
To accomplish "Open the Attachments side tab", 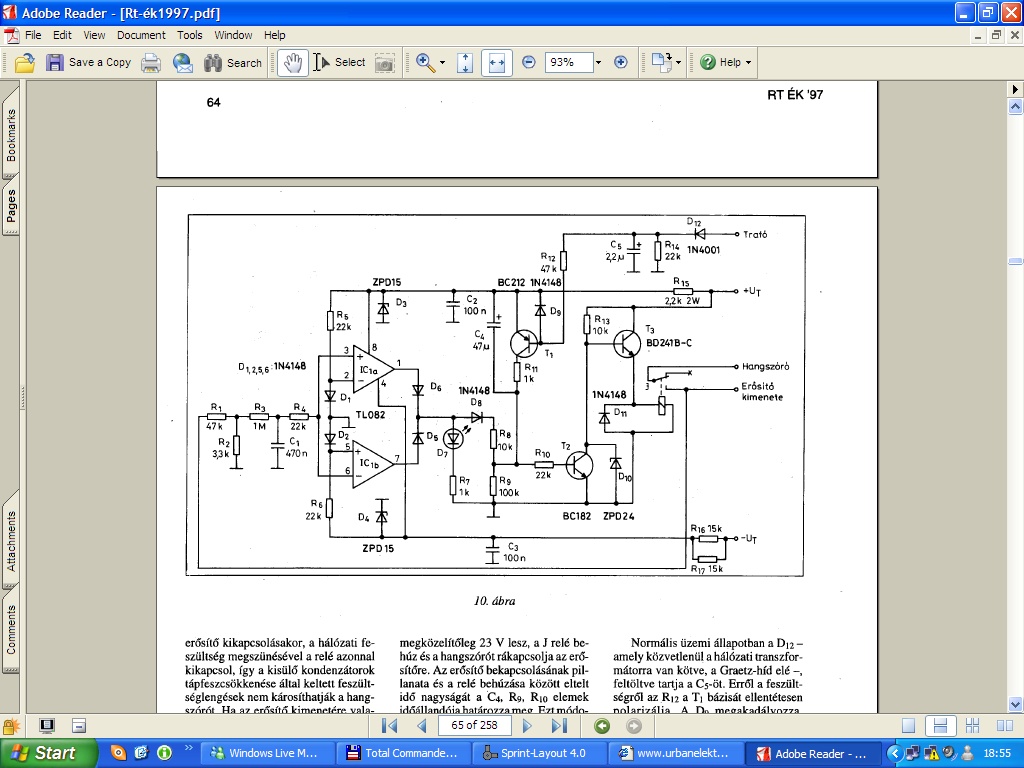I will pyautogui.click(x=11, y=541).
